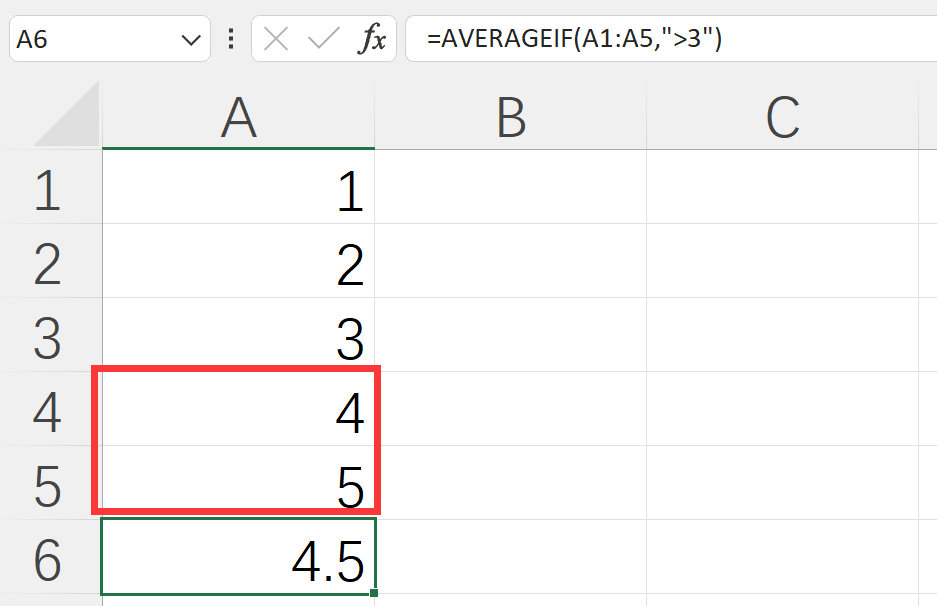Click the Cancel X icon in formula bar
Viewport: 937px width, 606px height.
277,39
